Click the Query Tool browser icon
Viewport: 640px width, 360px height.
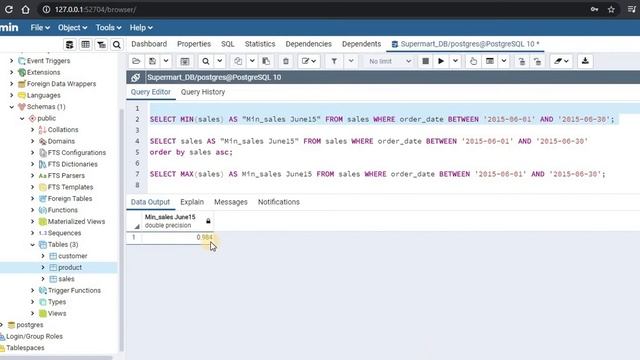click(69, 44)
